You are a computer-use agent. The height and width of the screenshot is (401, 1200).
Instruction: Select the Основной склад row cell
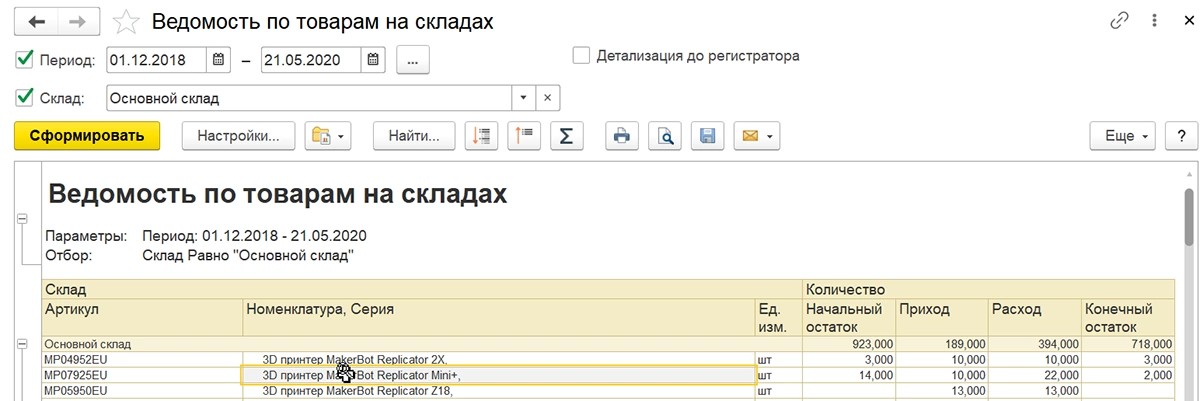tap(423, 343)
